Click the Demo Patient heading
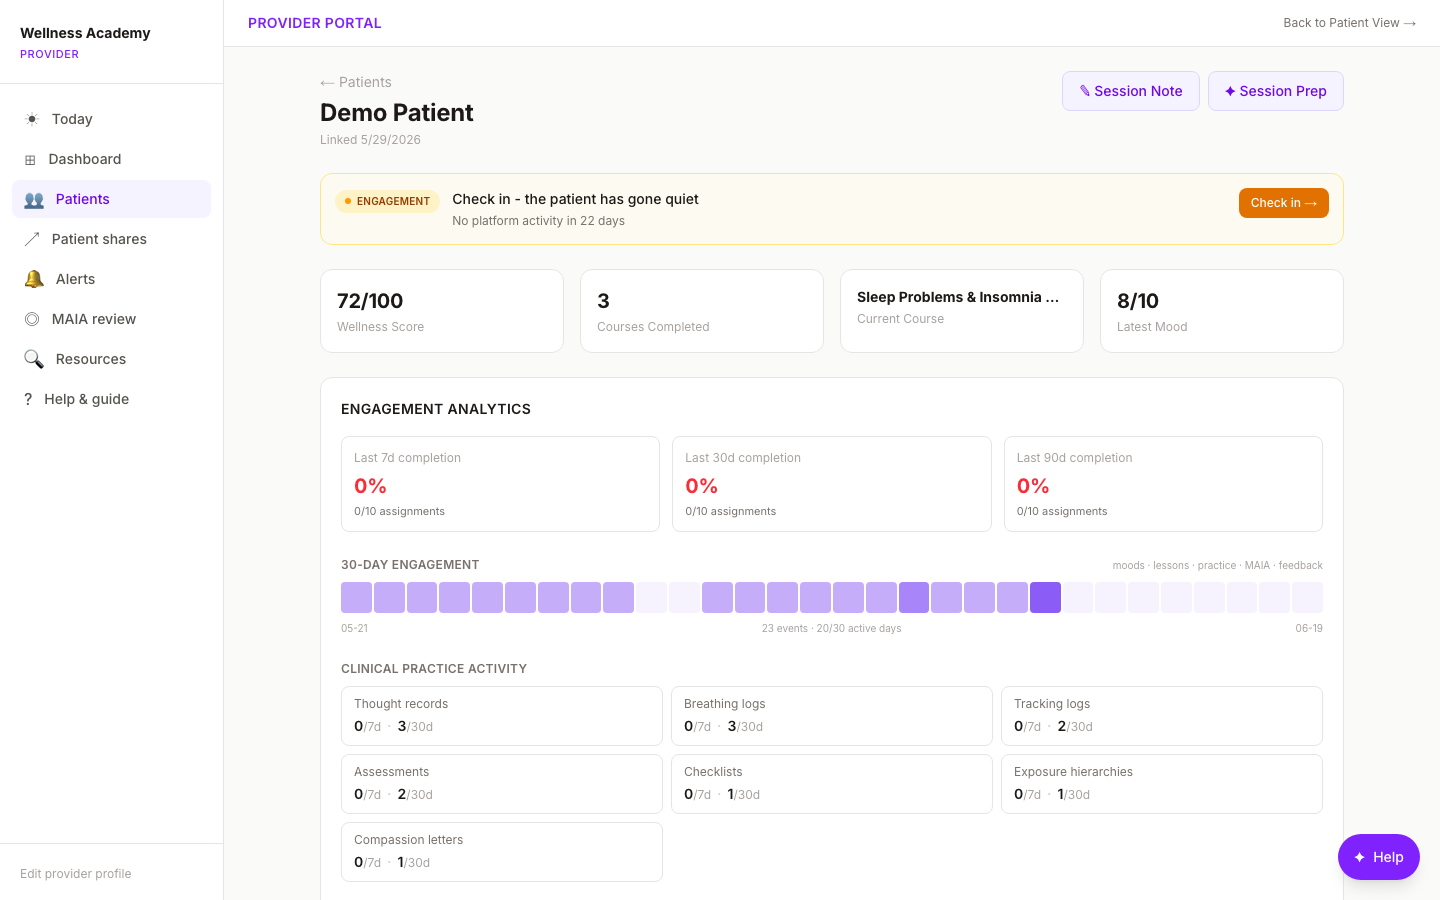 pos(397,113)
